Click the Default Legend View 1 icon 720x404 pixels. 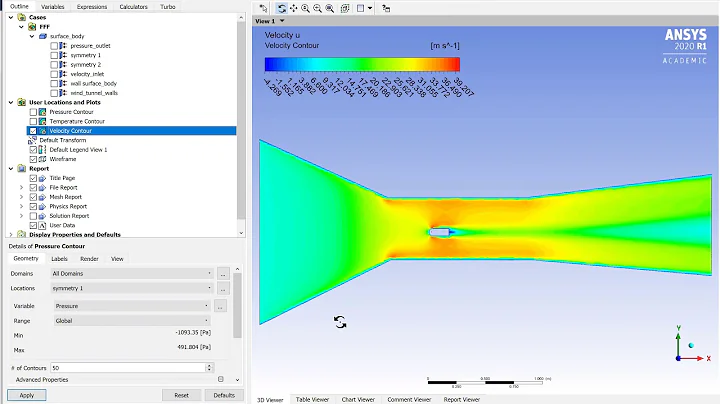(42, 150)
